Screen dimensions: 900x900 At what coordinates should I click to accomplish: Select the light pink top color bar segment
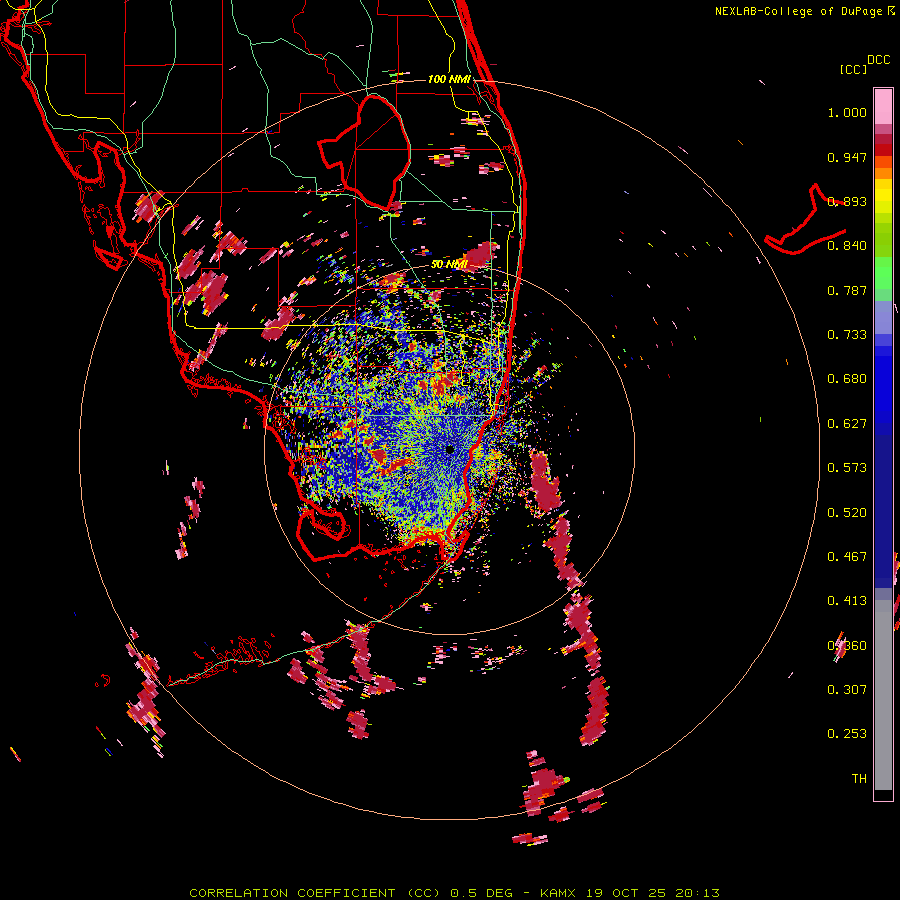pyautogui.click(x=883, y=106)
